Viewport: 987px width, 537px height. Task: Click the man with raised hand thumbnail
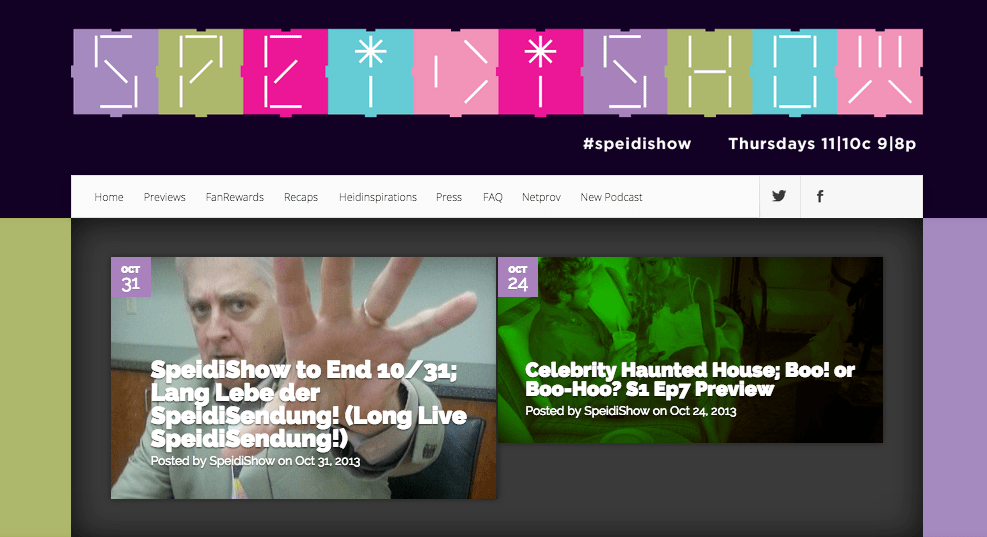click(x=303, y=378)
